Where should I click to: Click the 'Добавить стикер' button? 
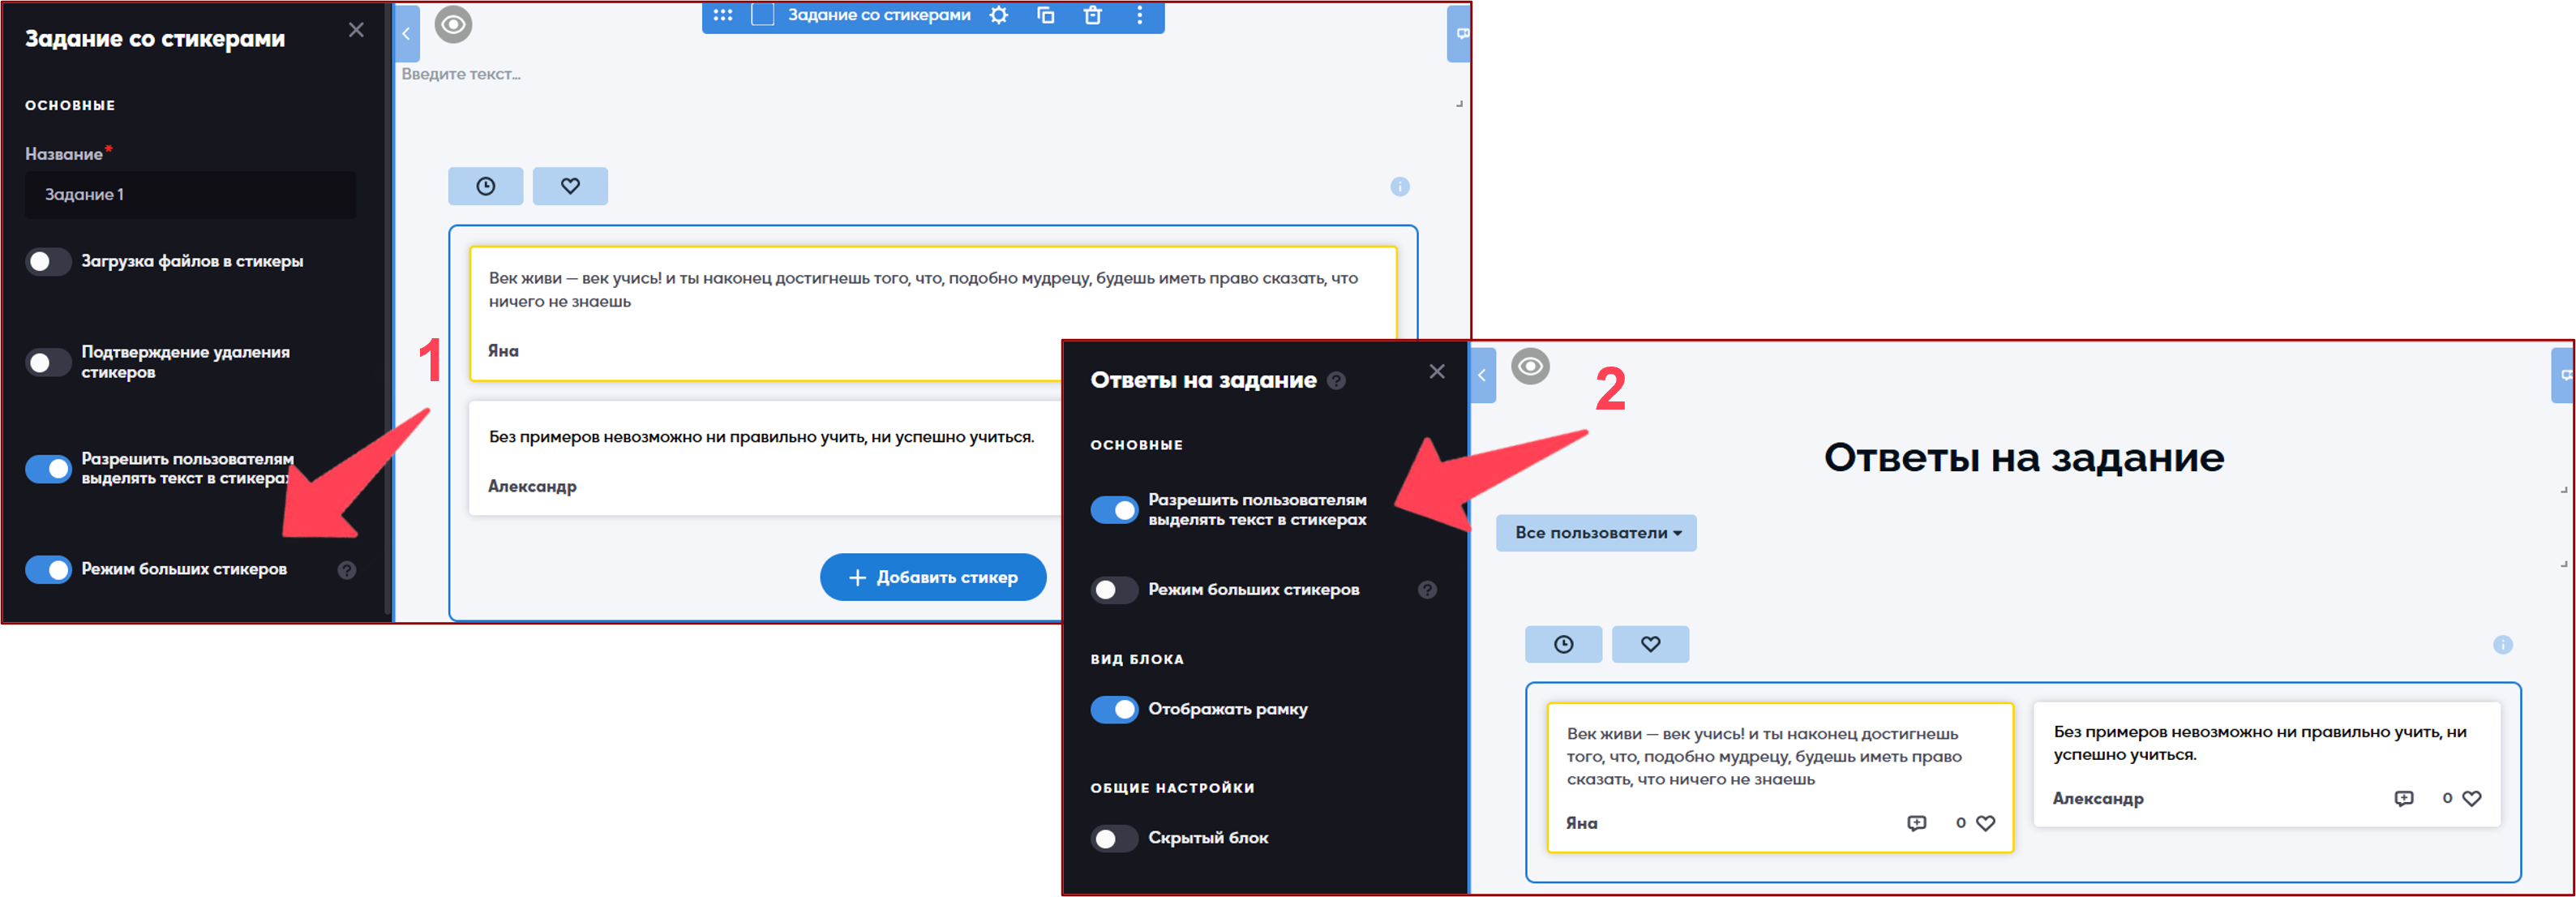(x=933, y=577)
